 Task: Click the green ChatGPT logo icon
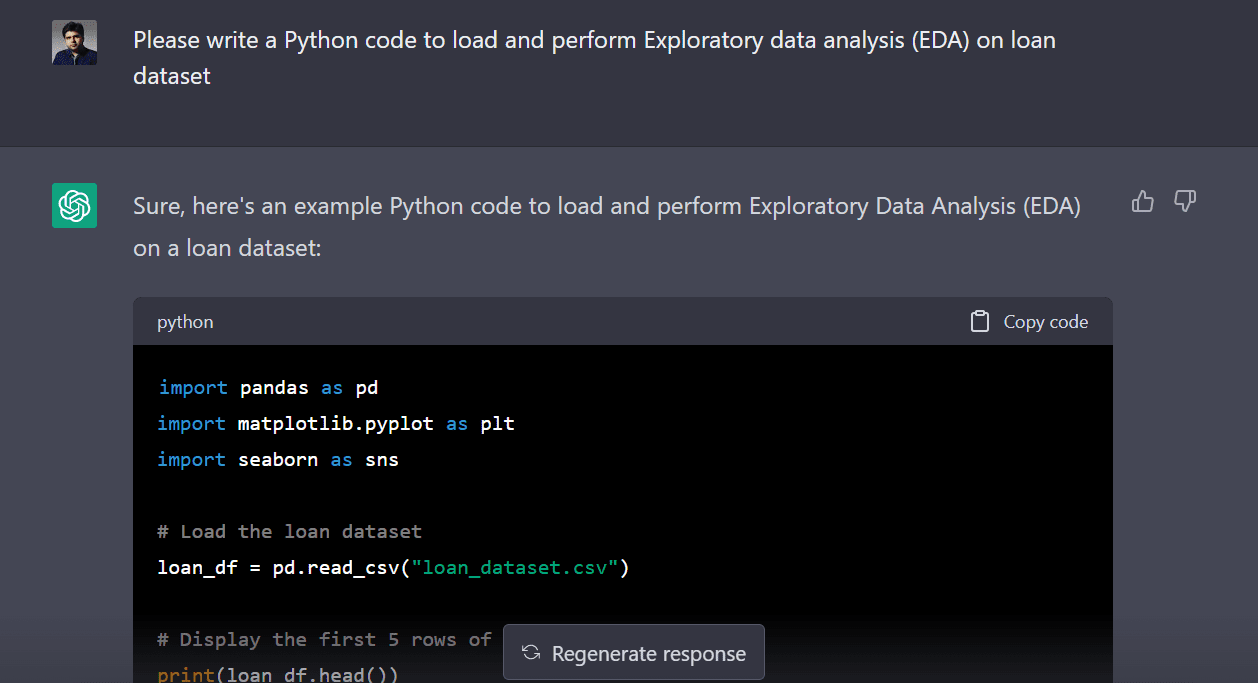[x=75, y=205]
